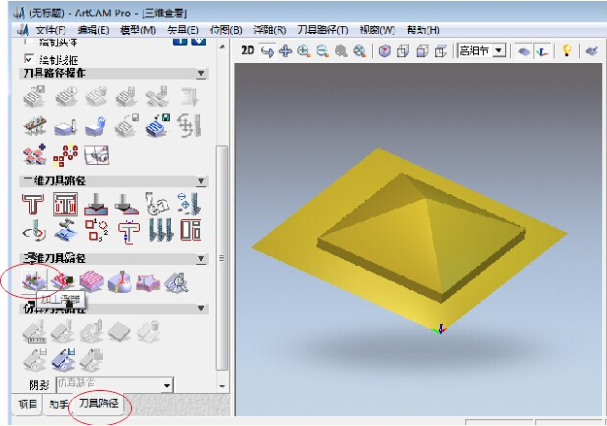The image size is (607, 426).
Task: Select the pan view cross-arrow tool
Action: tap(285, 51)
